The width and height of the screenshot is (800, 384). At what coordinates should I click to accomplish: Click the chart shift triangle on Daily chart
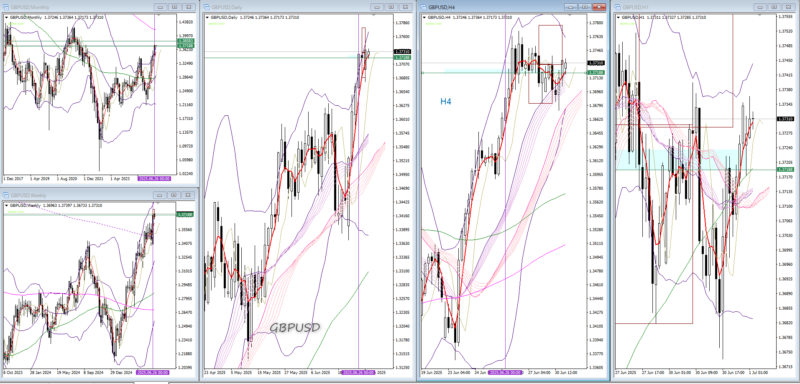pos(372,15)
